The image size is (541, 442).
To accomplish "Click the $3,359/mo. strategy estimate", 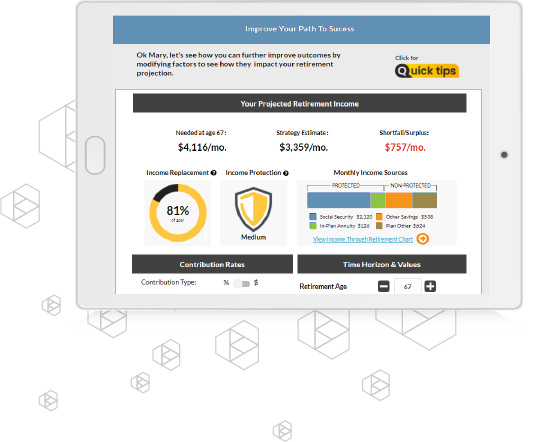I will pyautogui.click(x=304, y=147).
